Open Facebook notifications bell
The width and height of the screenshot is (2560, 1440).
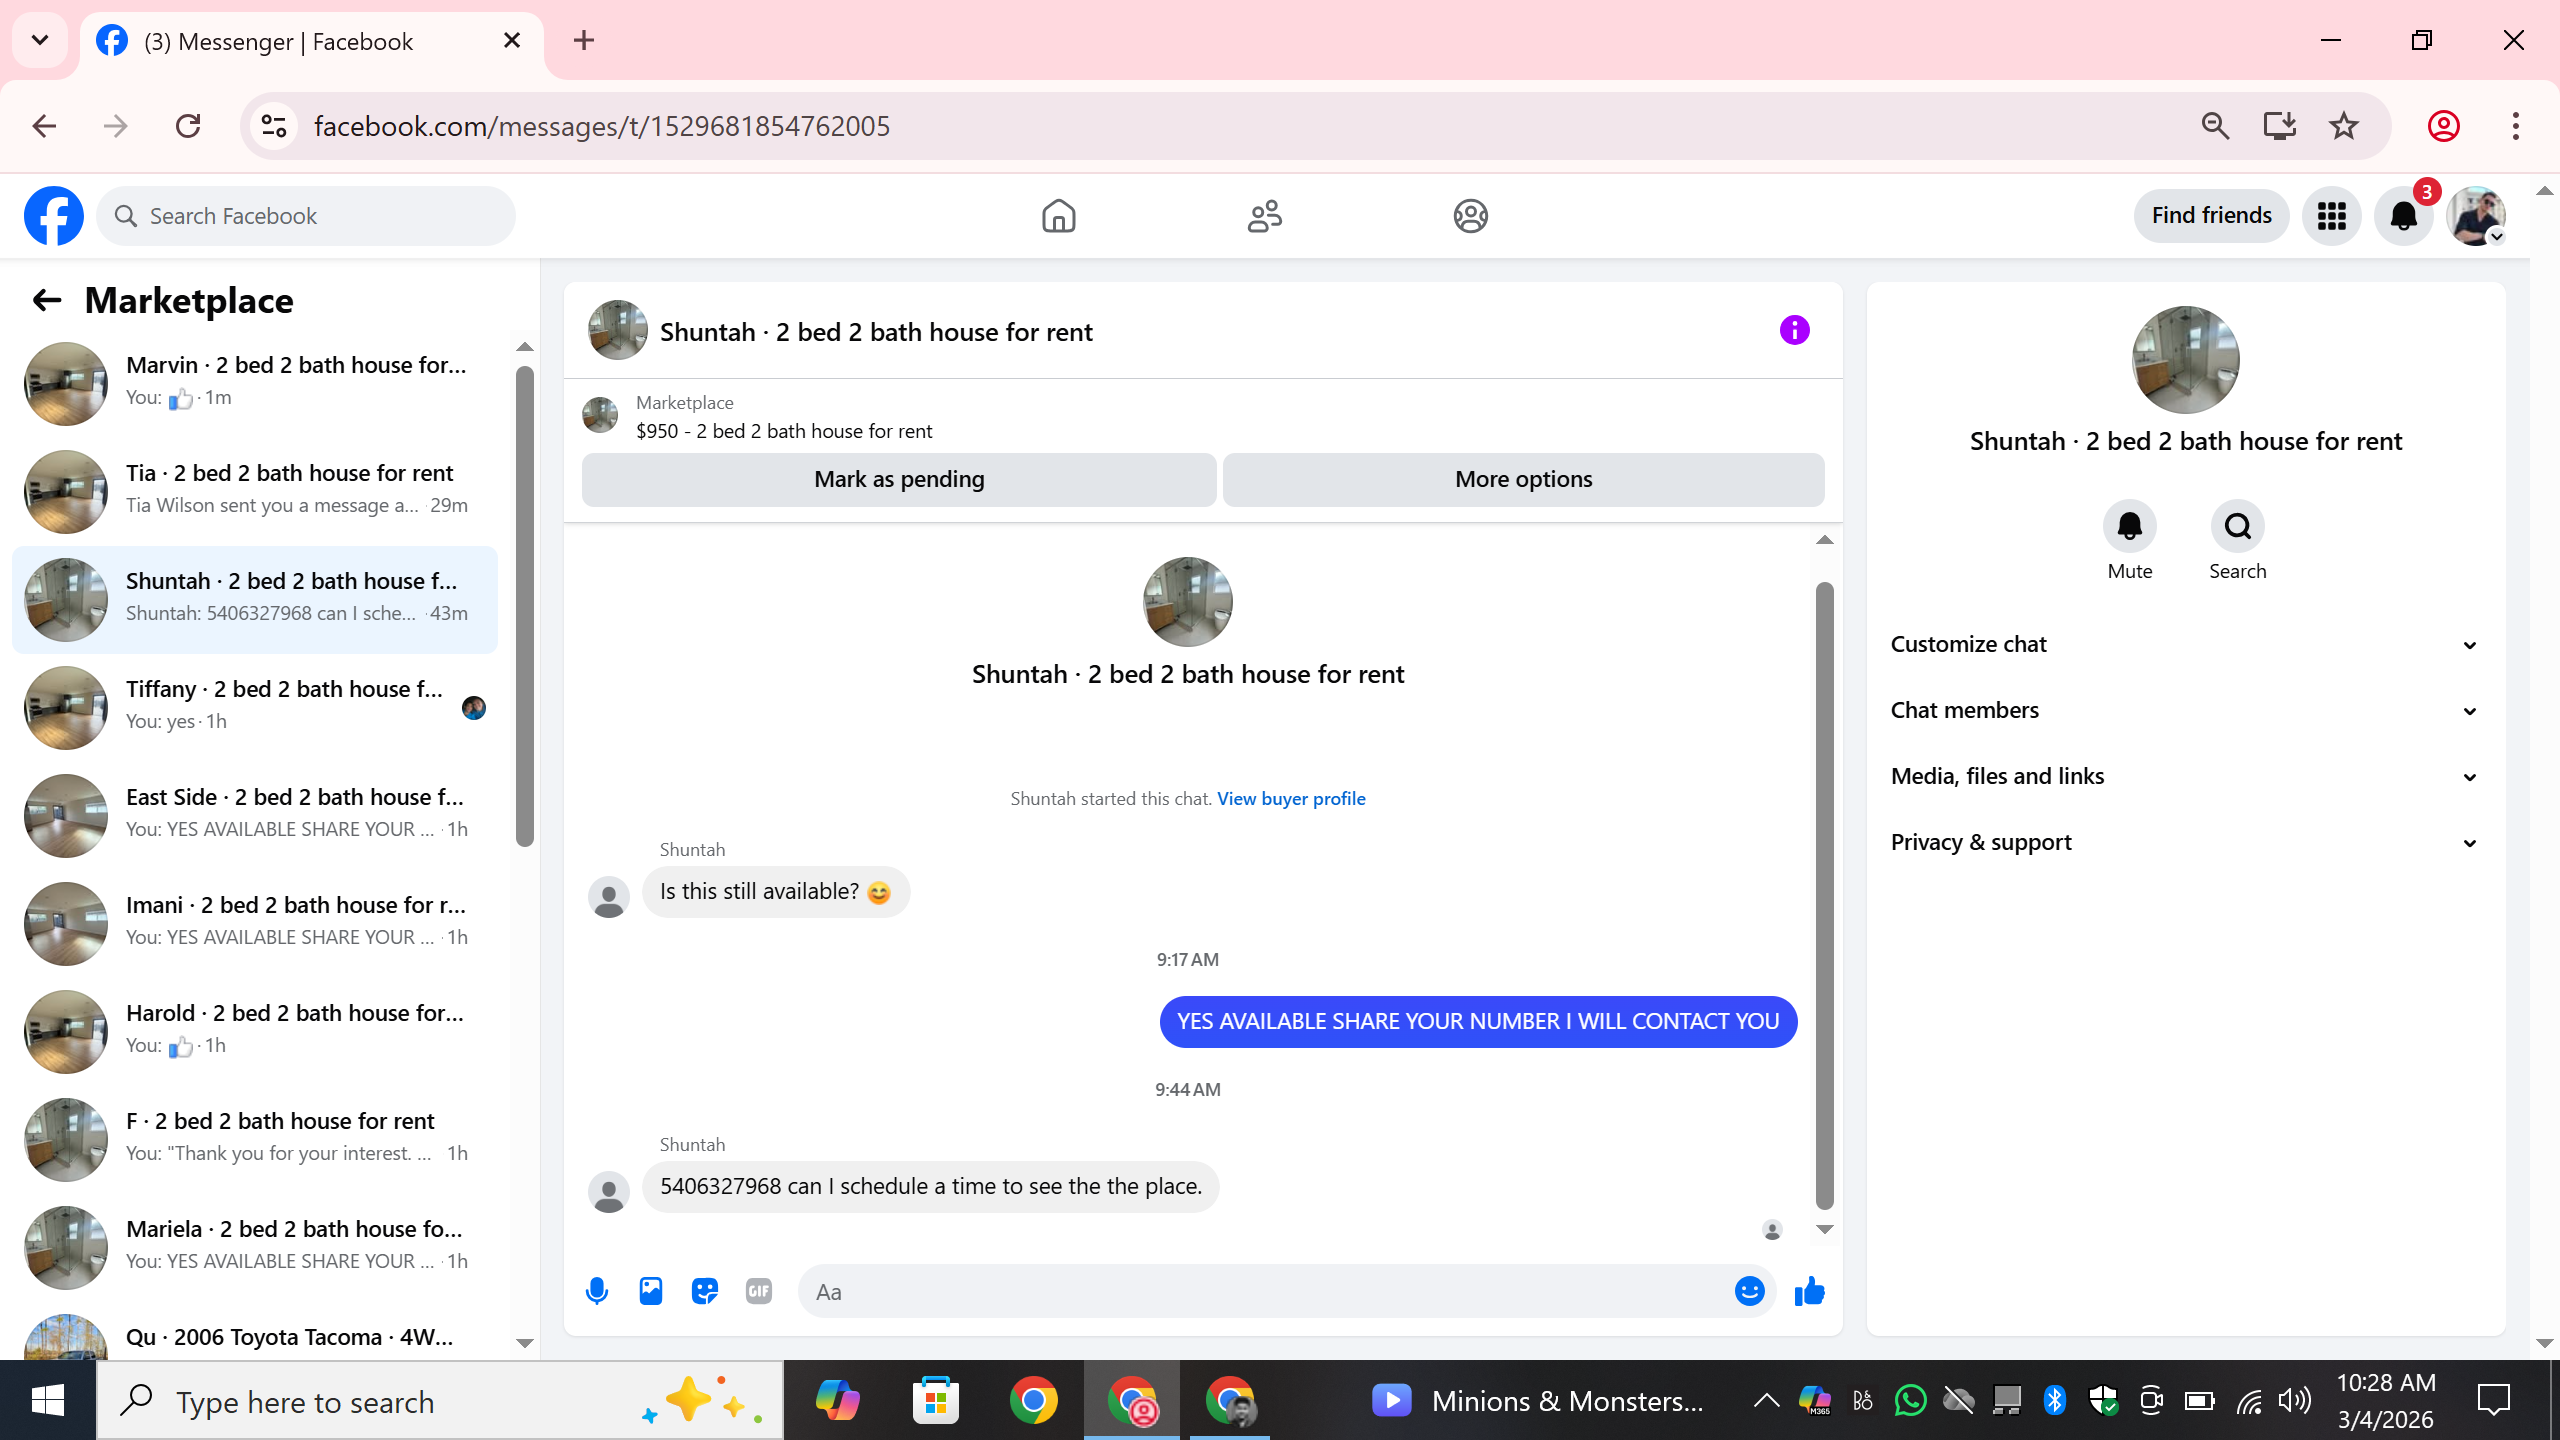click(2403, 216)
